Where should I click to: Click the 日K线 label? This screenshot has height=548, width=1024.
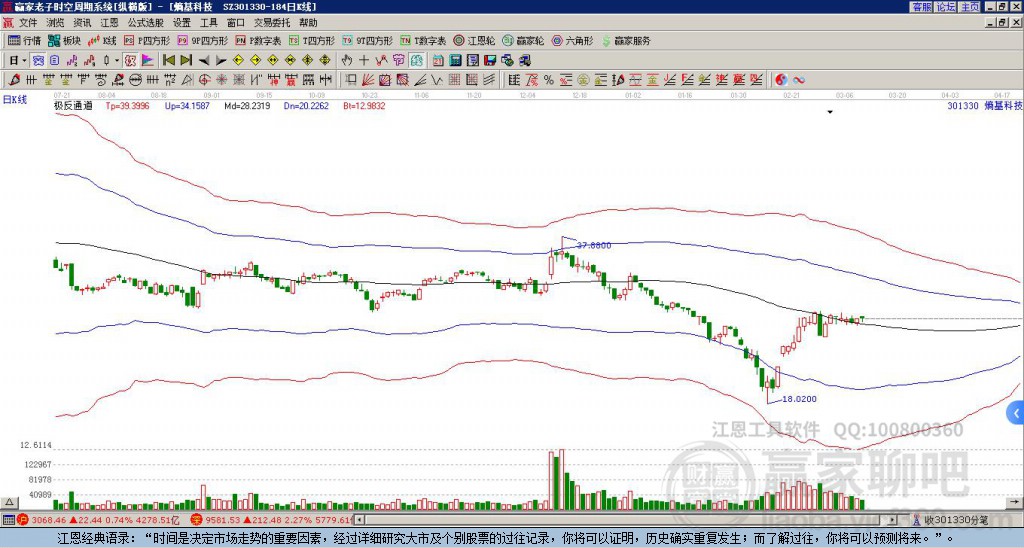15,100
